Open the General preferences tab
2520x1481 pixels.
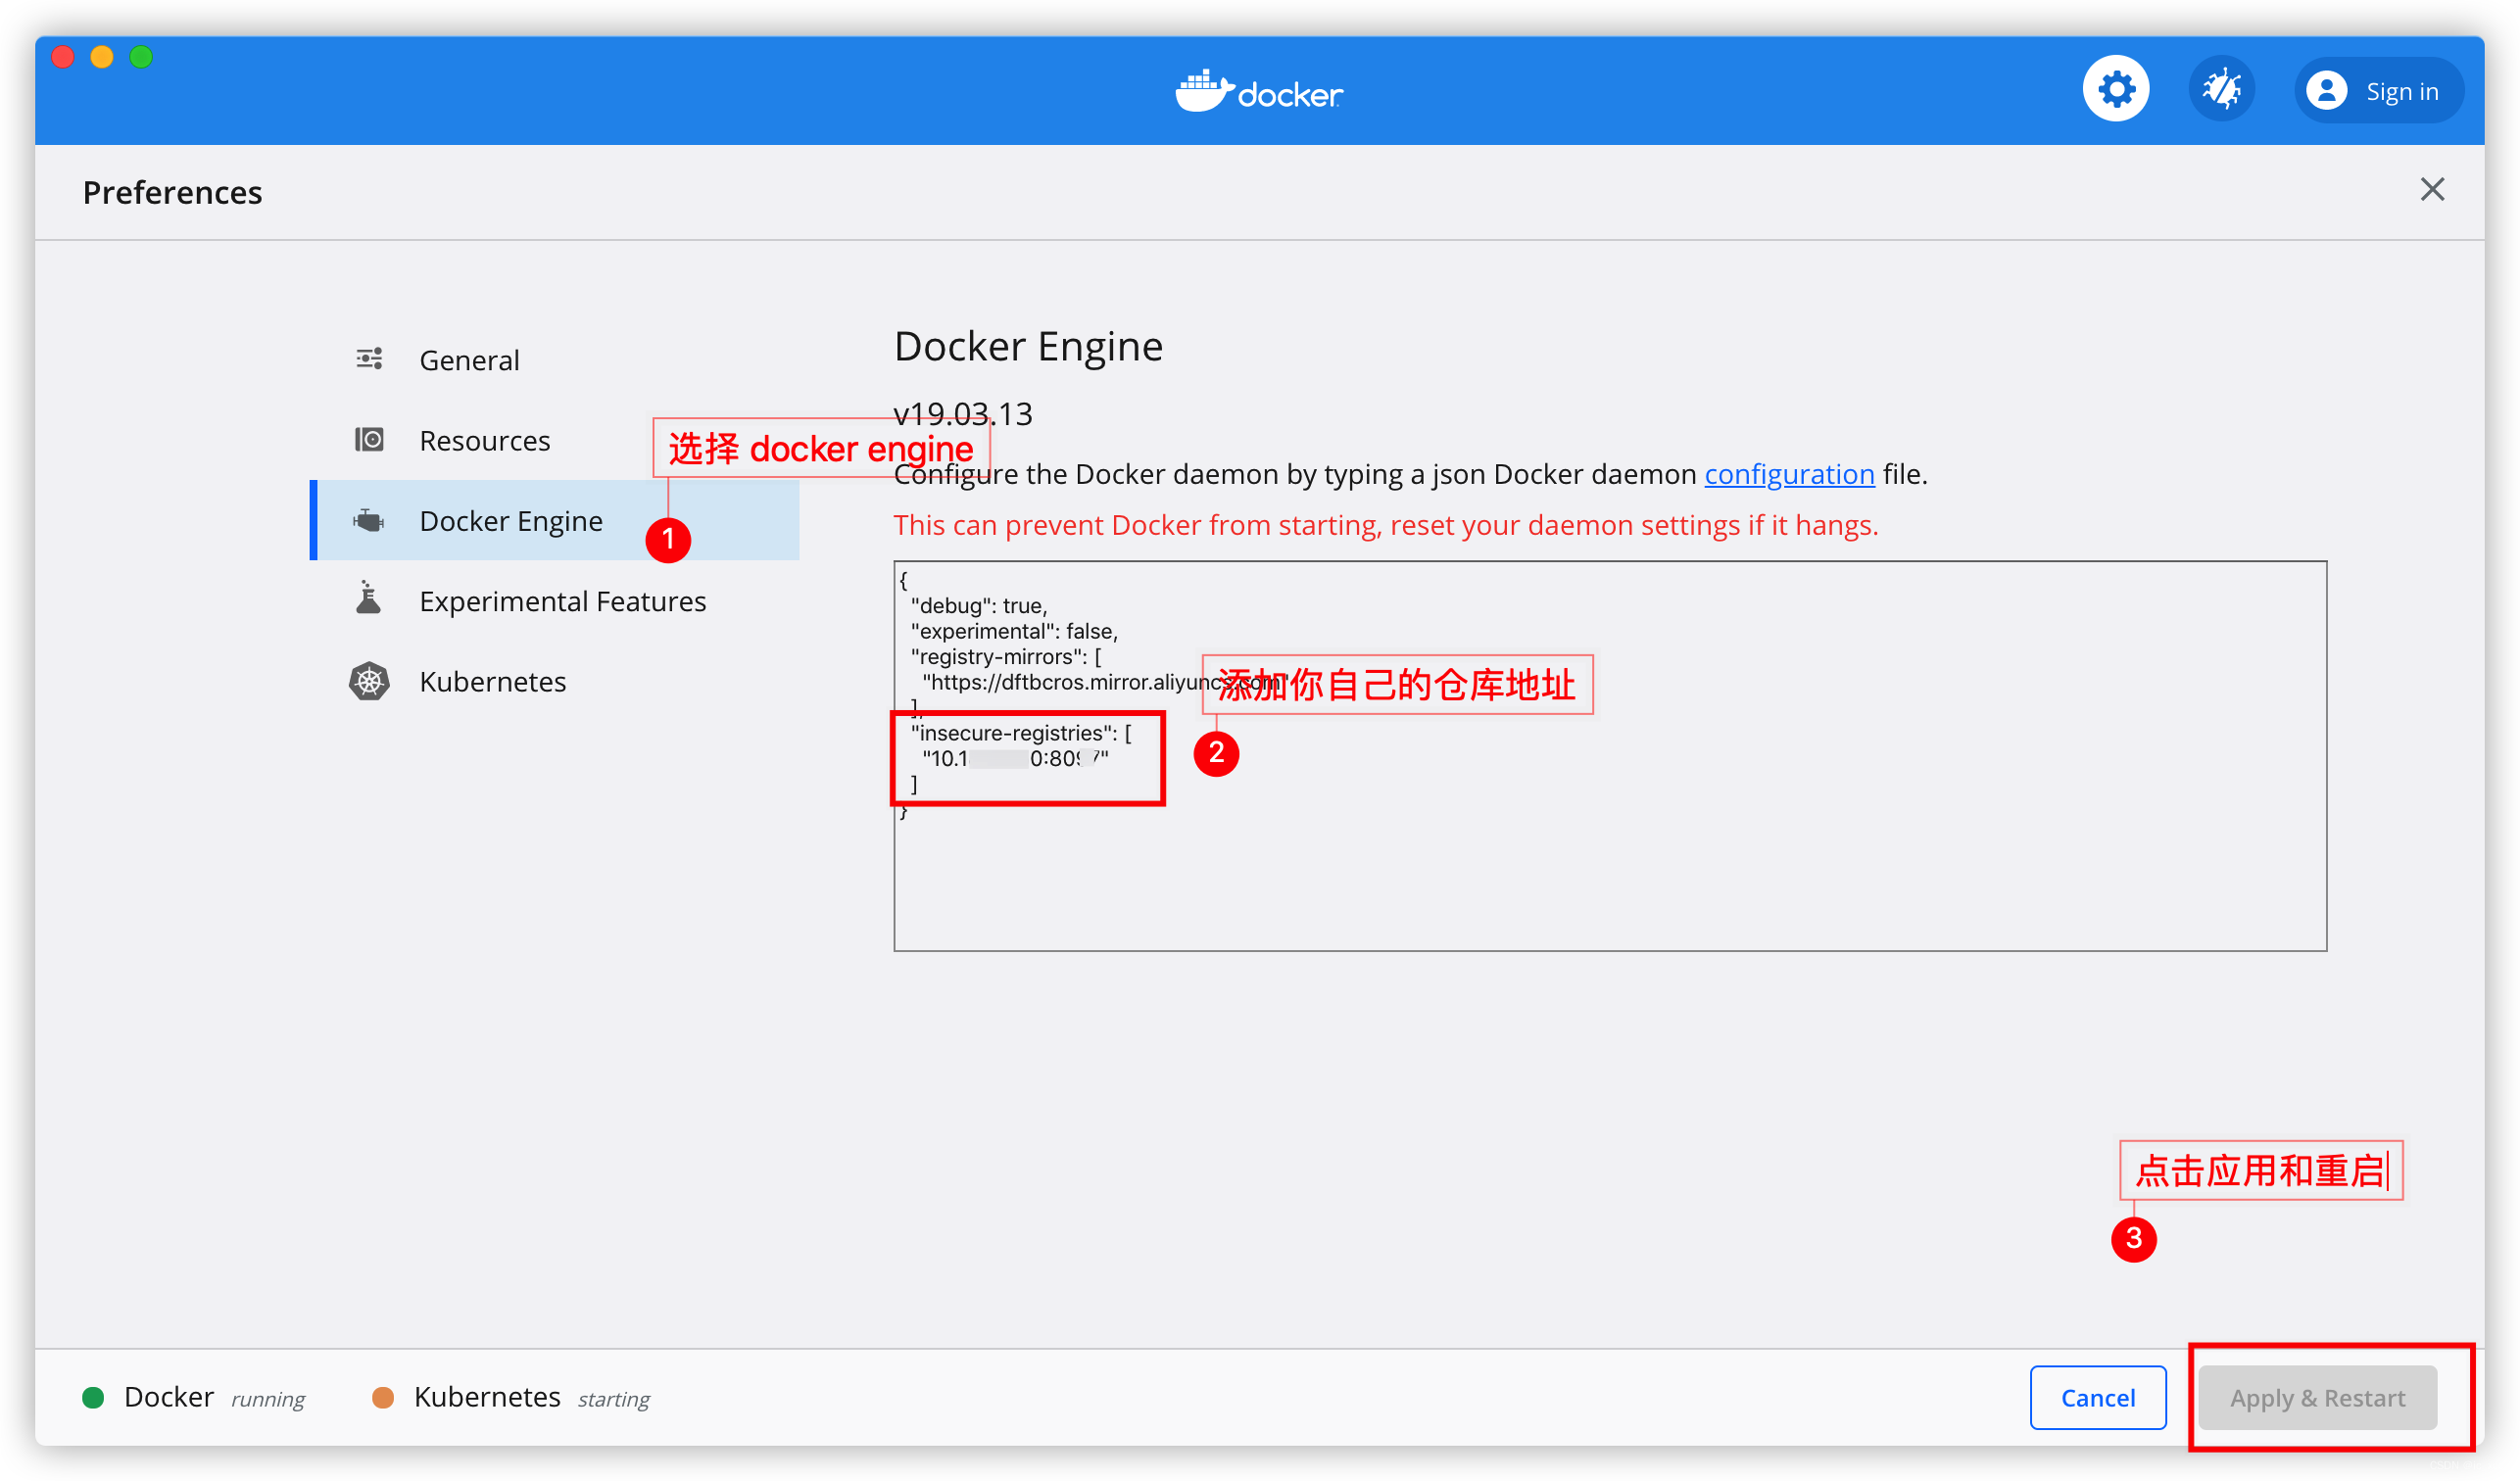[x=555, y=360]
